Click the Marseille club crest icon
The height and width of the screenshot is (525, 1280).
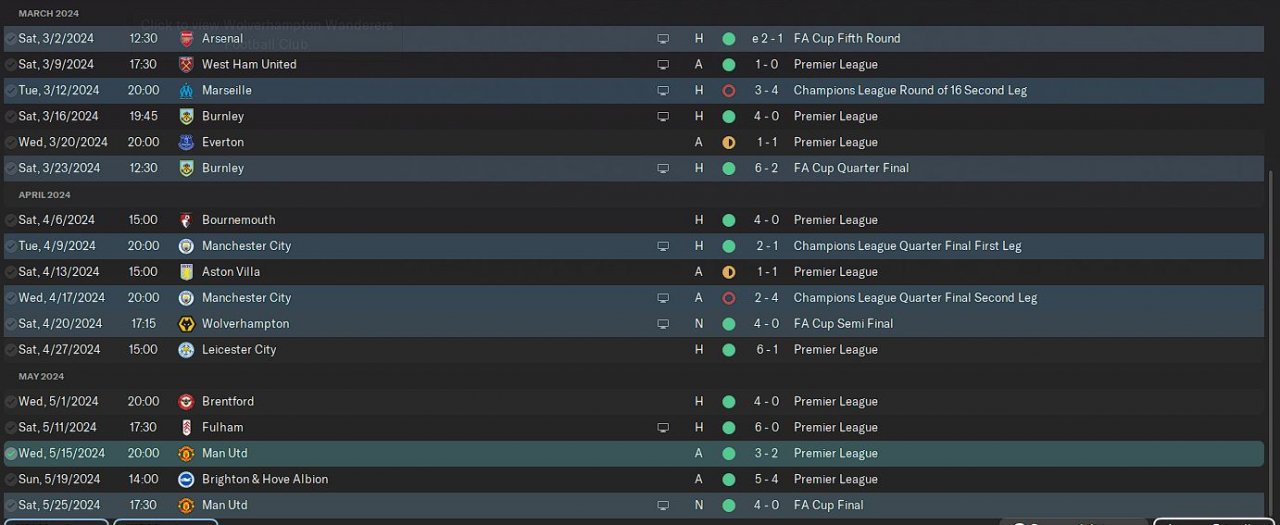[186, 91]
